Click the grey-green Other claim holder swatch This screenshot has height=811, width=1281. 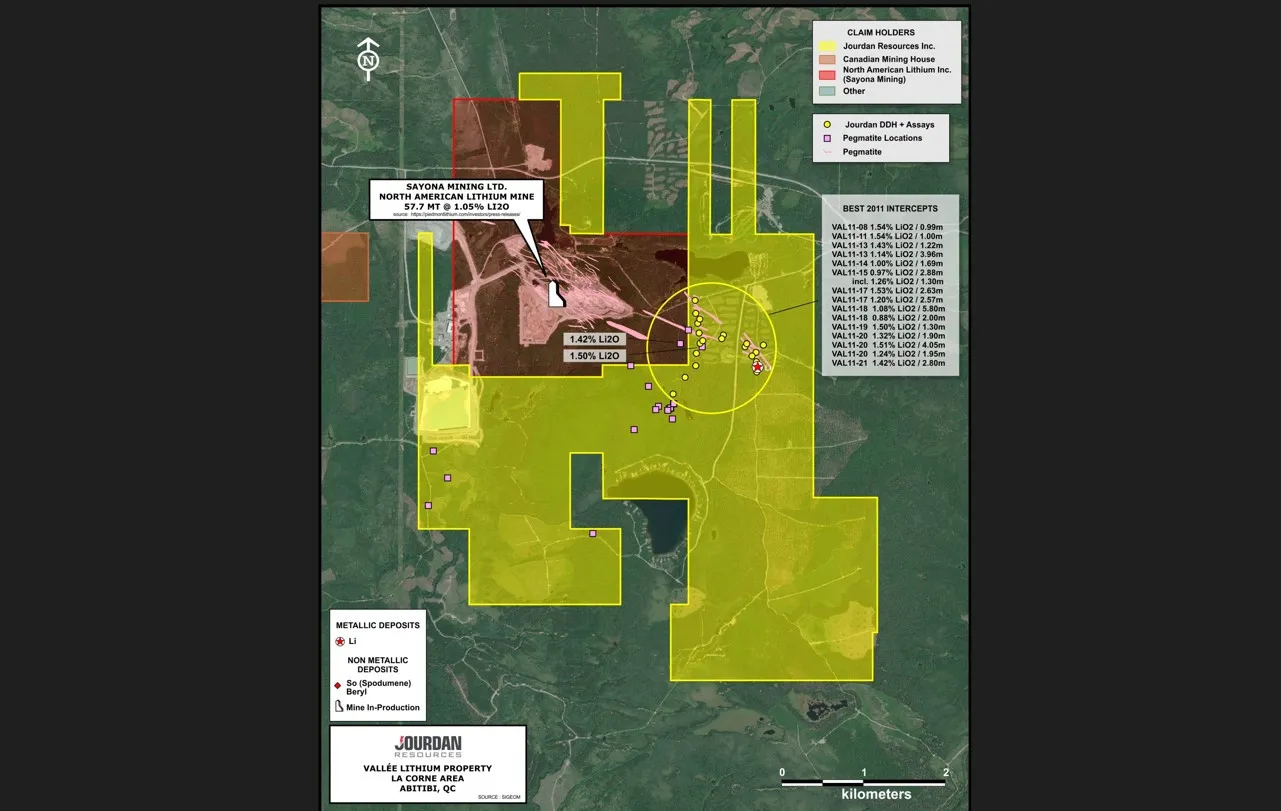(x=827, y=91)
